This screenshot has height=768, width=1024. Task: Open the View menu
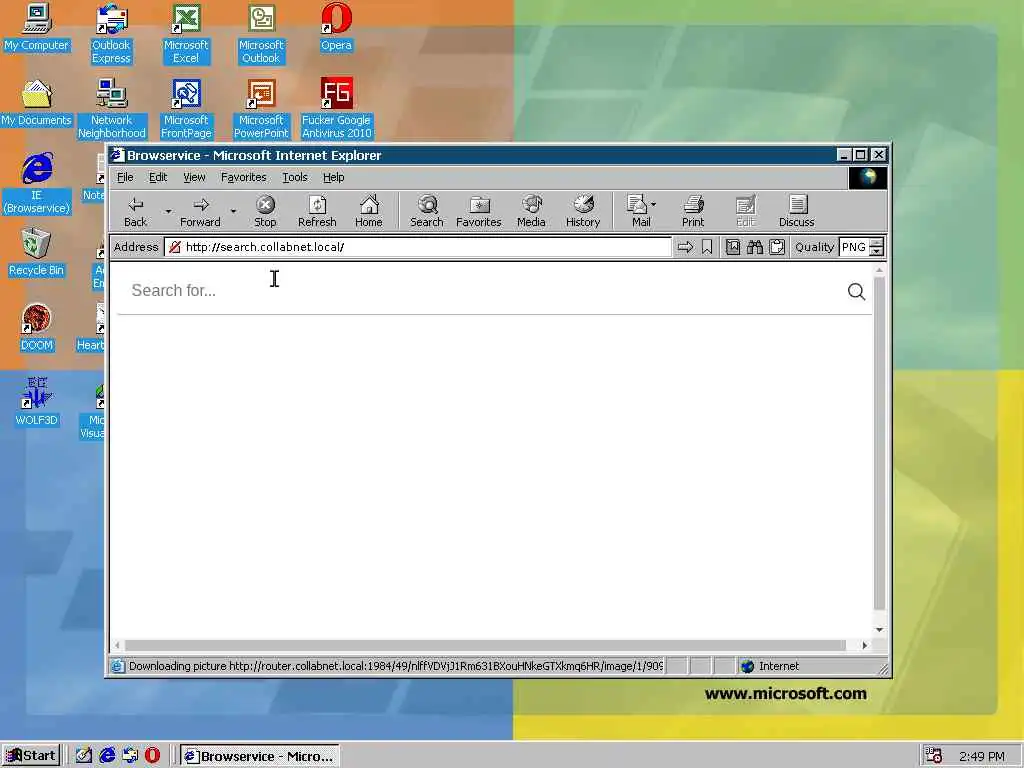[194, 177]
